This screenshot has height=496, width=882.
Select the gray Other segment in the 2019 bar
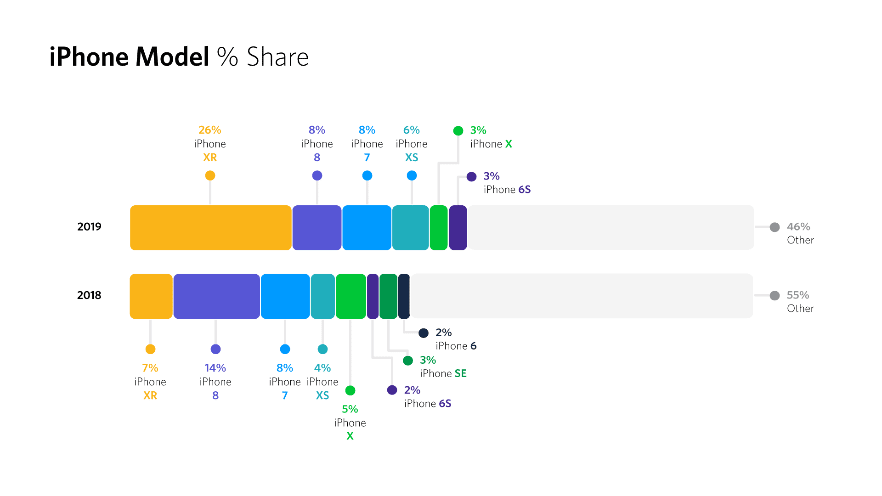(x=610, y=227)
